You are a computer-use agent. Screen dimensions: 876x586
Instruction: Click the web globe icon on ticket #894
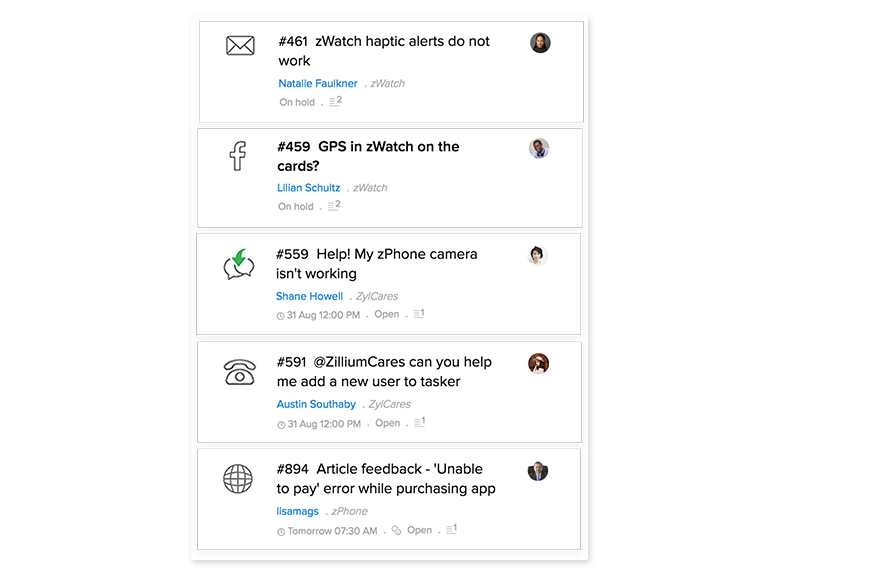coord(238,479)
